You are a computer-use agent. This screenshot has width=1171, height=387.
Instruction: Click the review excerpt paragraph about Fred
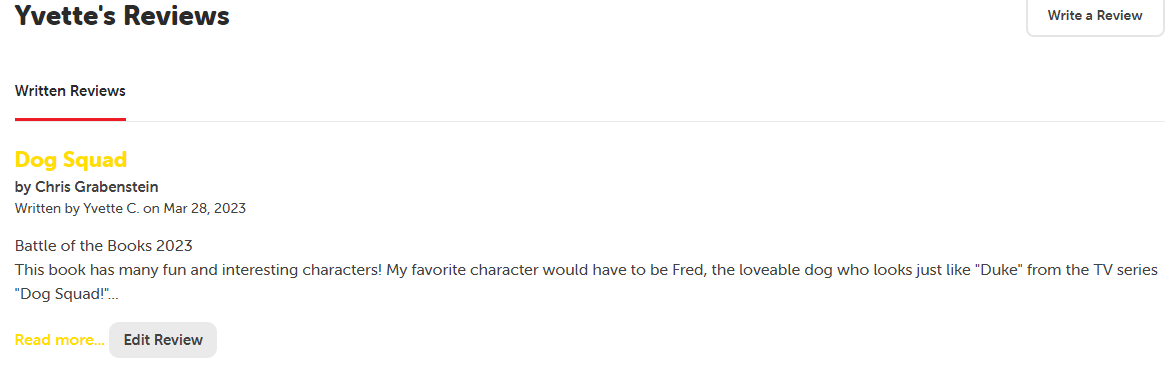pos(586,282)
